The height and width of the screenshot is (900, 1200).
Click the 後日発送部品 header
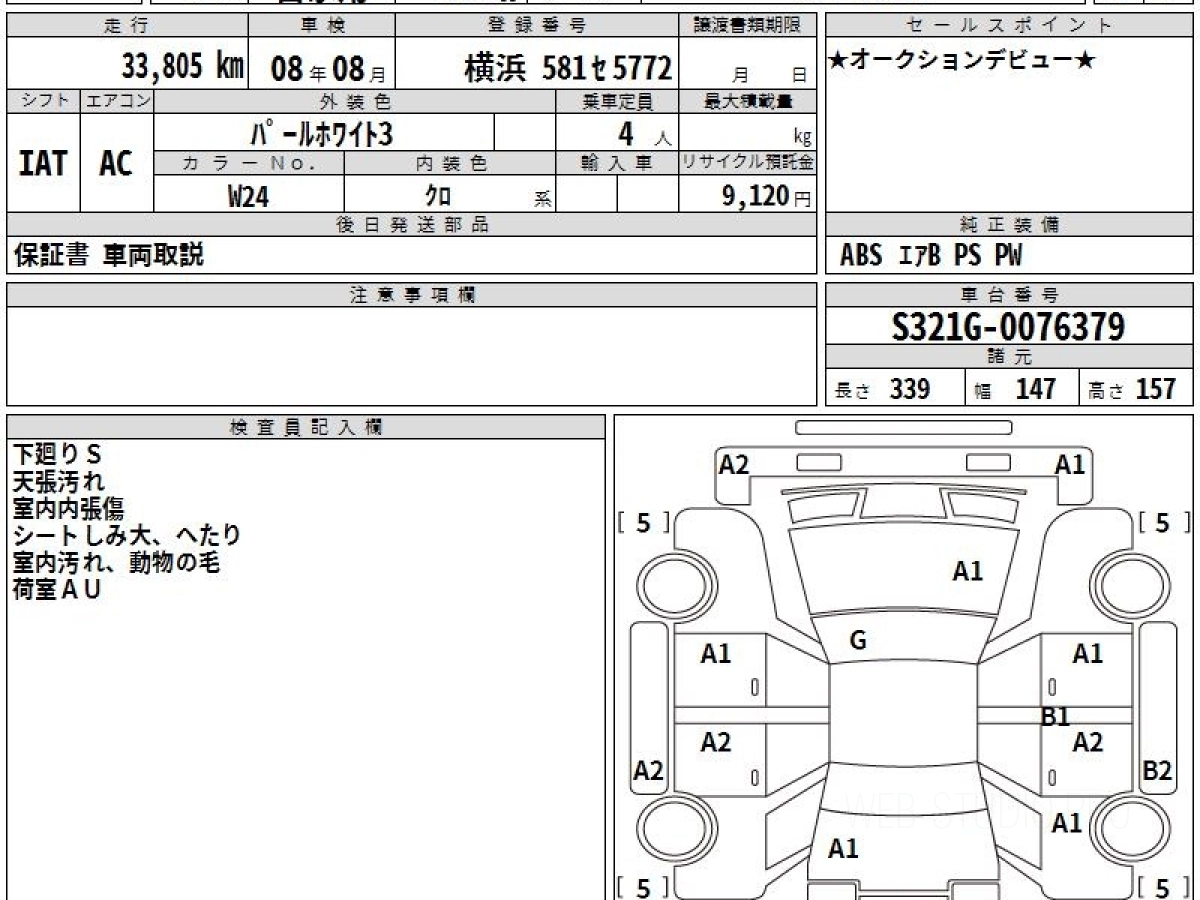(411, 225)
